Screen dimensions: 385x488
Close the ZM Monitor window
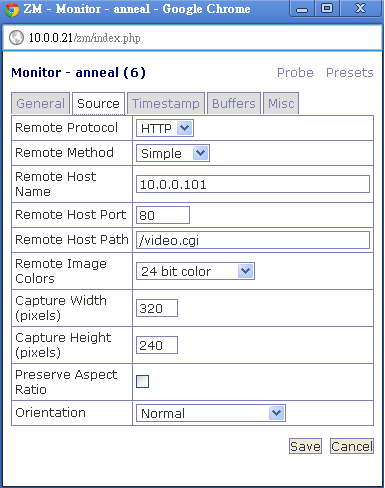point(360,9)
